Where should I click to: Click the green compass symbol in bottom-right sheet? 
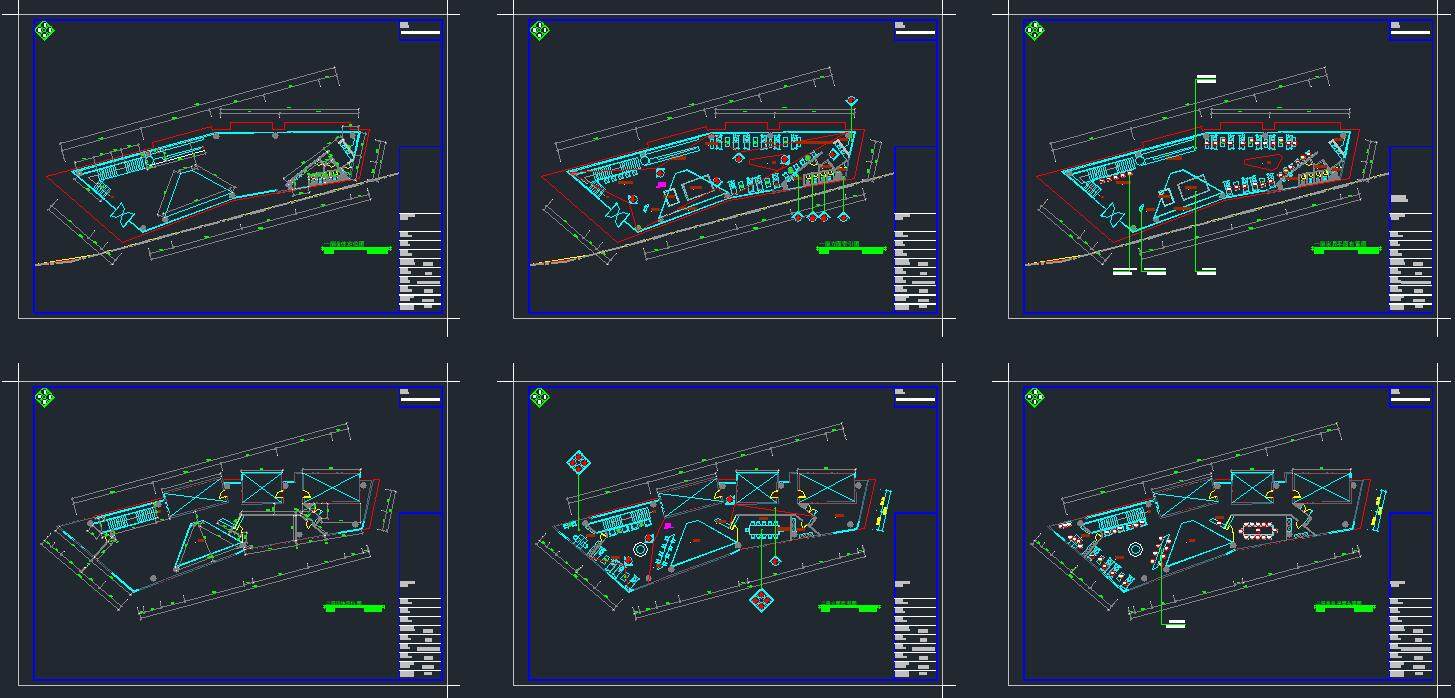(1035, 398)
